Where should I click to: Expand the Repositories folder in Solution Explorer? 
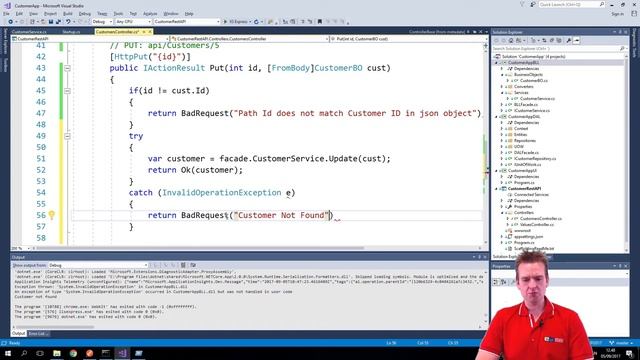click(x=502, y=140)
